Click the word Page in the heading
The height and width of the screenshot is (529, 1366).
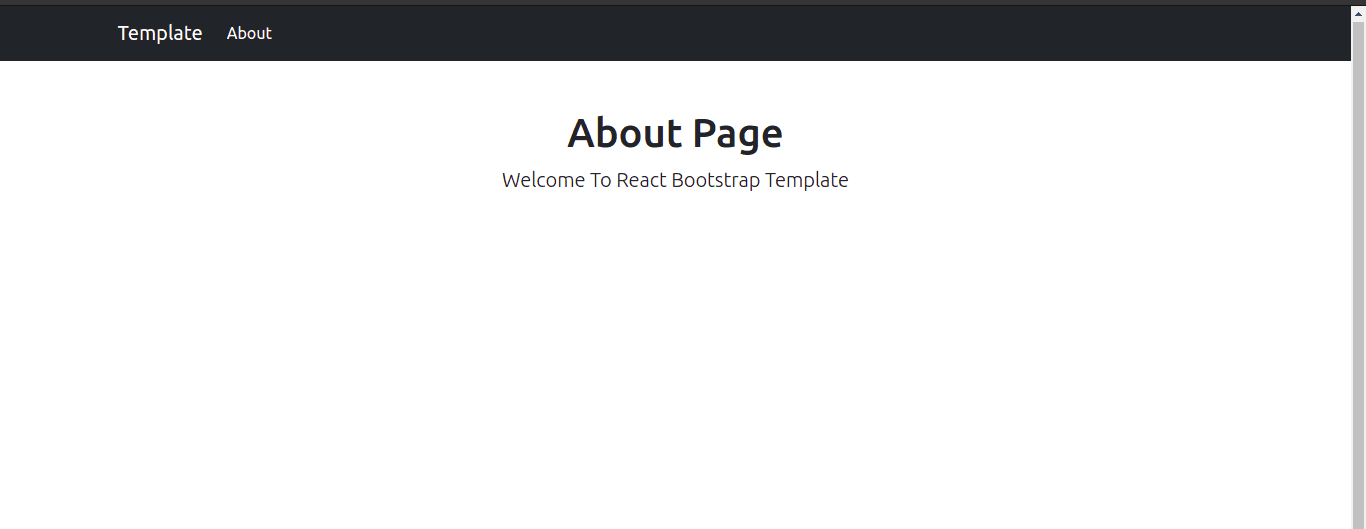point(737,134)
